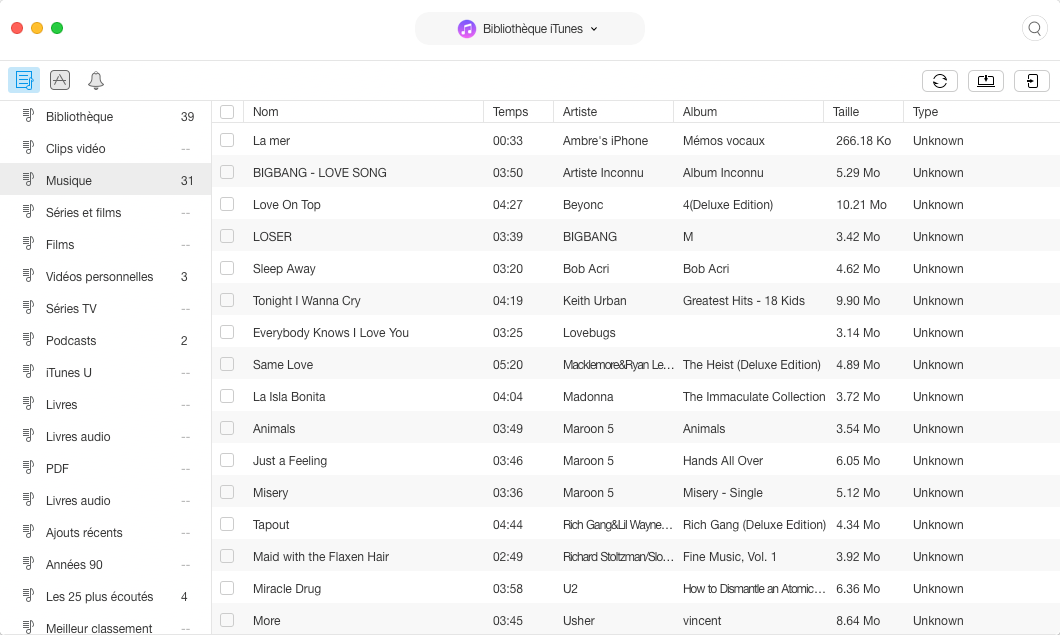Viewport: 1060px width, 635px height.
Task: Check the box for Love On Top
Action: point(227,204)
